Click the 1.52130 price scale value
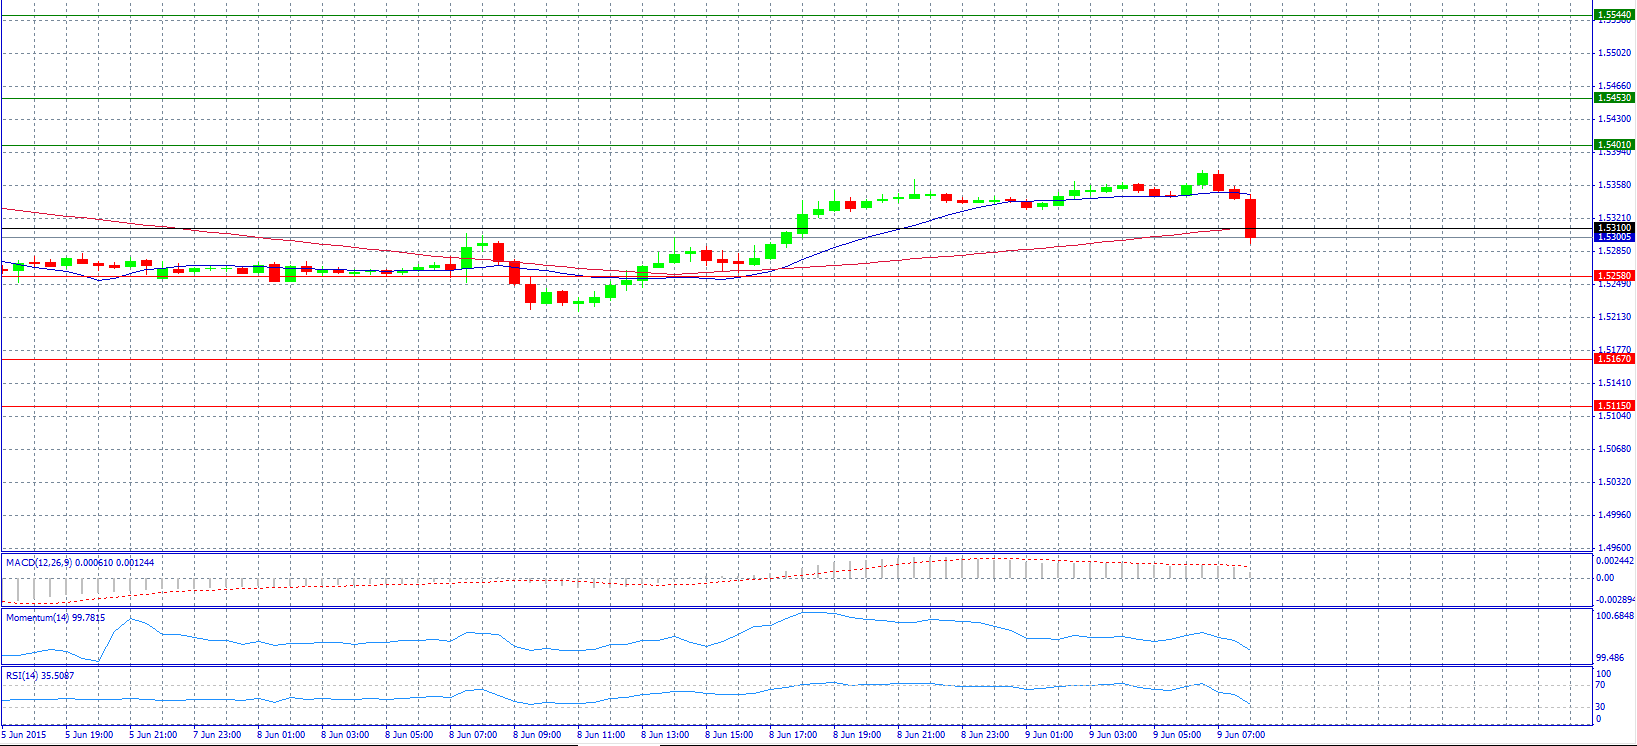This screenshot has width=1637, height=746. tap(1615, 317)
